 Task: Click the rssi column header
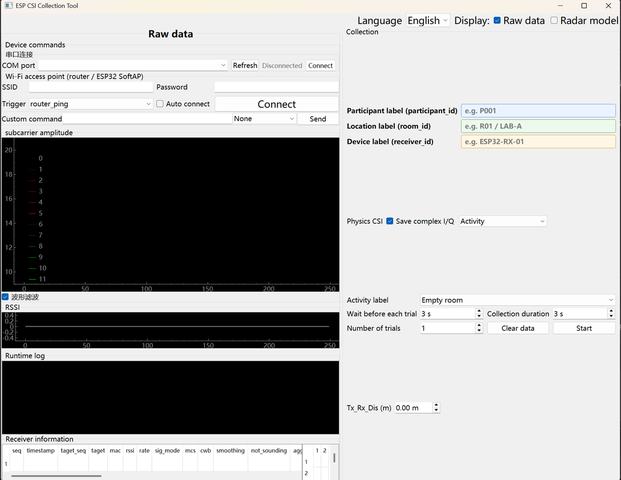click(x=130, y=450)
